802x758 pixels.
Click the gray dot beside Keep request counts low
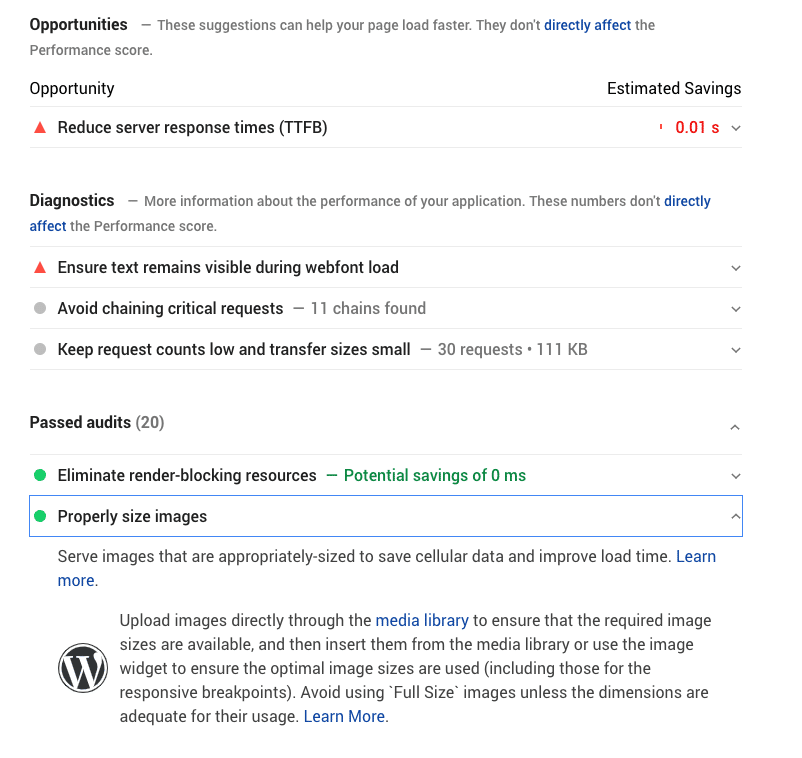38,350
